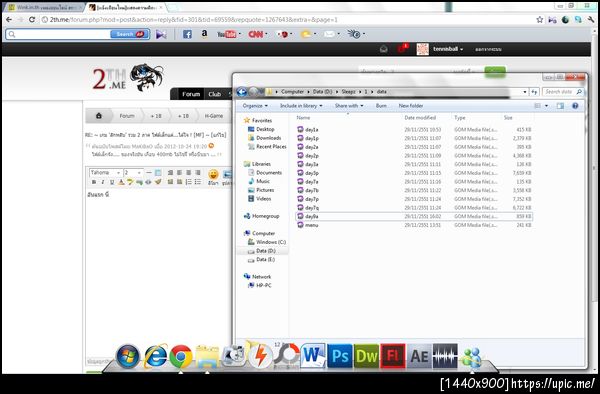Click the Google Chrome dock icon
Screen dimensions: 600x394
click(x=181, y=356)
